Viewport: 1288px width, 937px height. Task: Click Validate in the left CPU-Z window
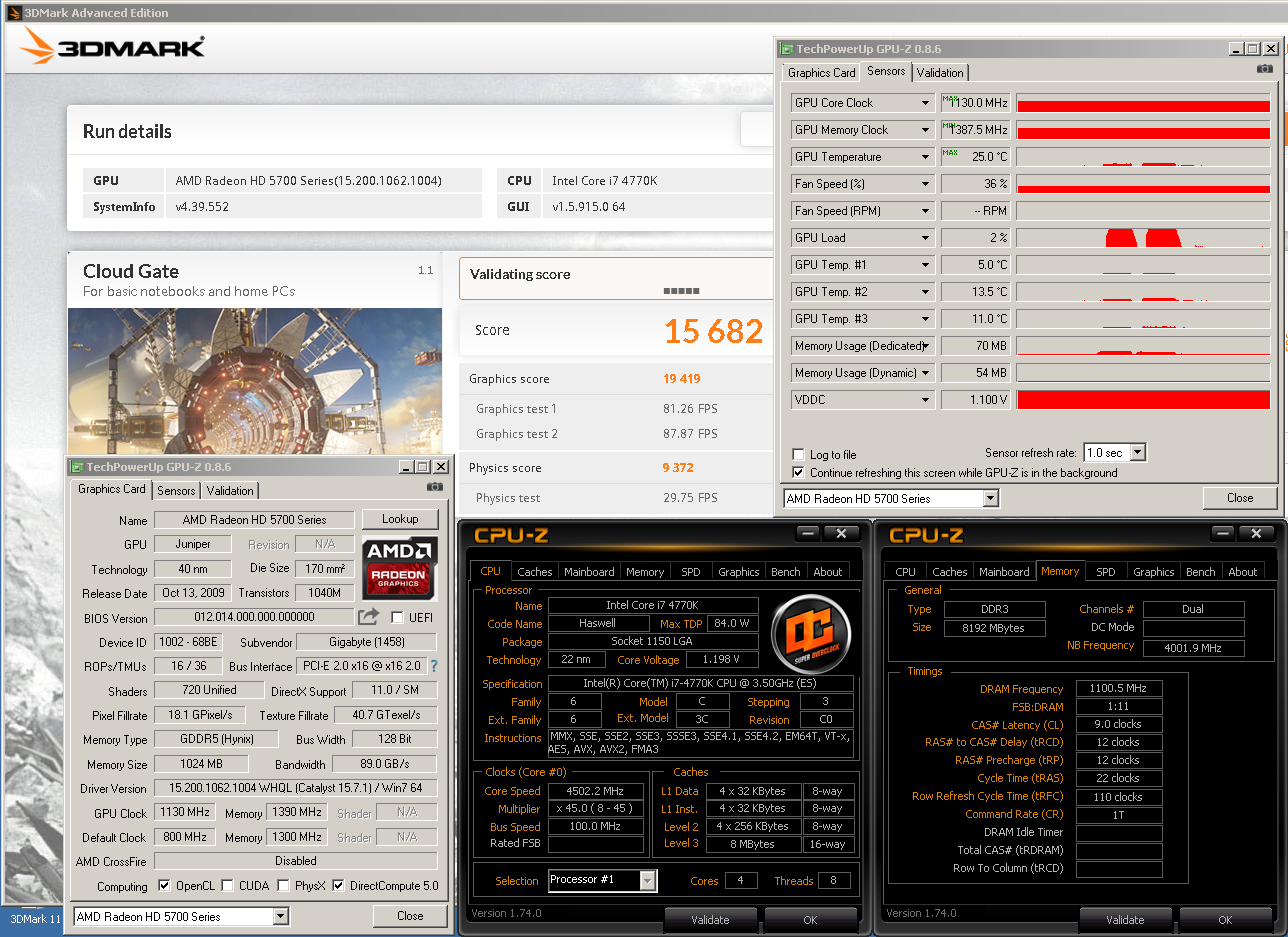point(710,920)
